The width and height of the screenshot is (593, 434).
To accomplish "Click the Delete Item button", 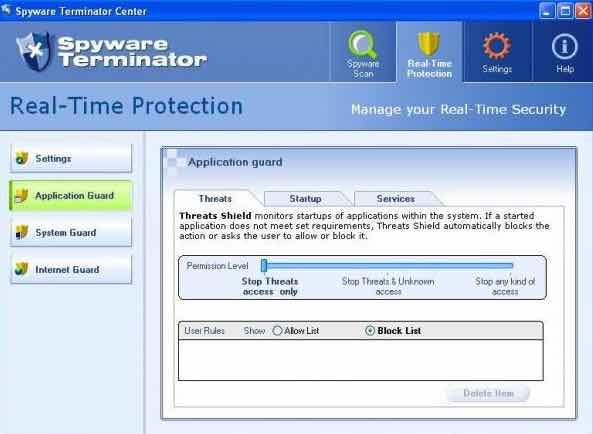I will pos(488,394).
